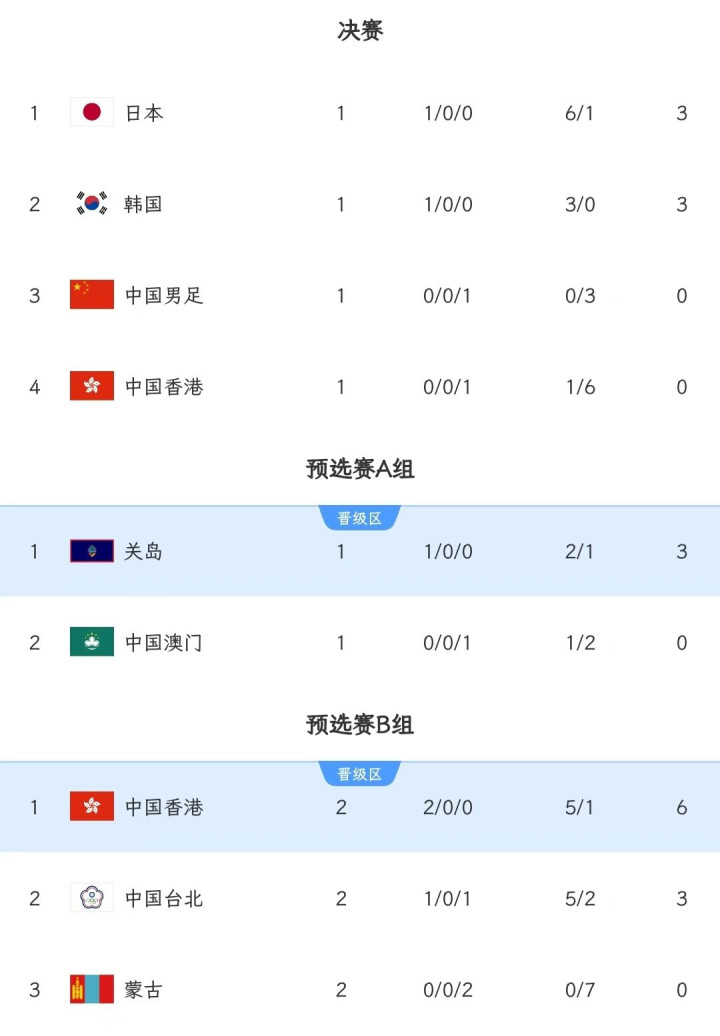
Task: Click the 预选赛B组 section heading
Action: click(360, 724)
